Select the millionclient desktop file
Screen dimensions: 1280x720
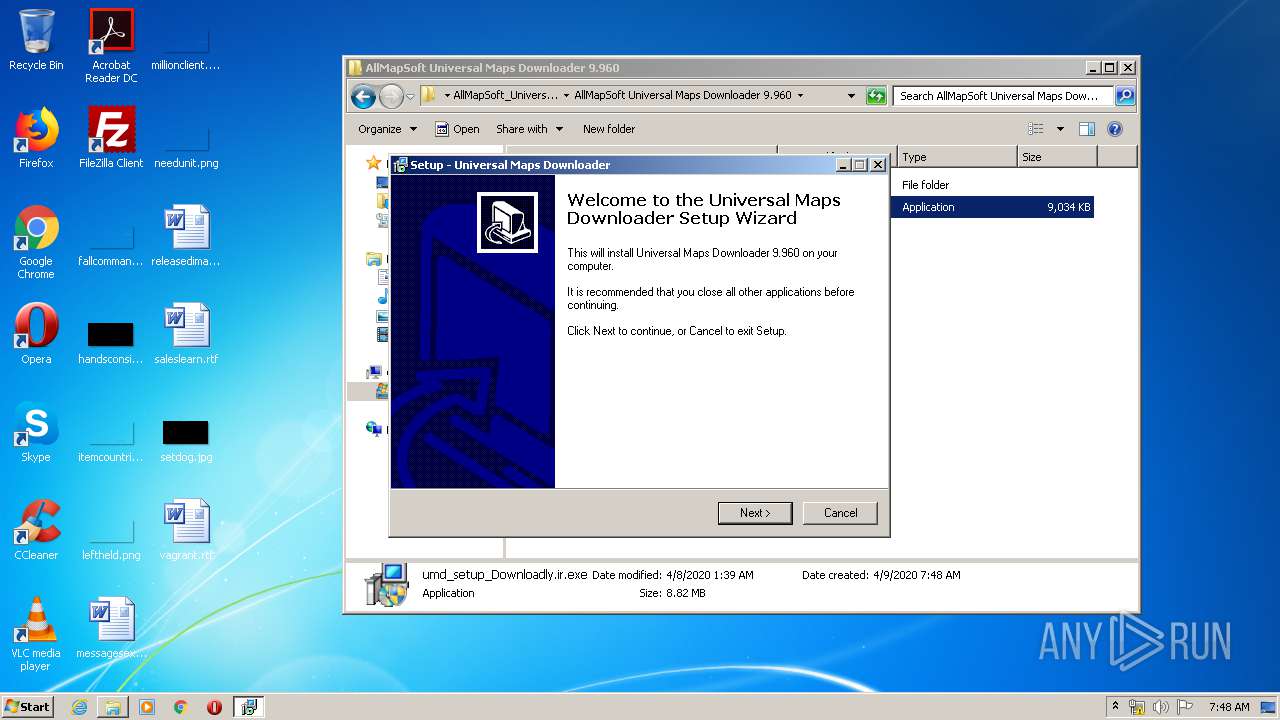186,46
